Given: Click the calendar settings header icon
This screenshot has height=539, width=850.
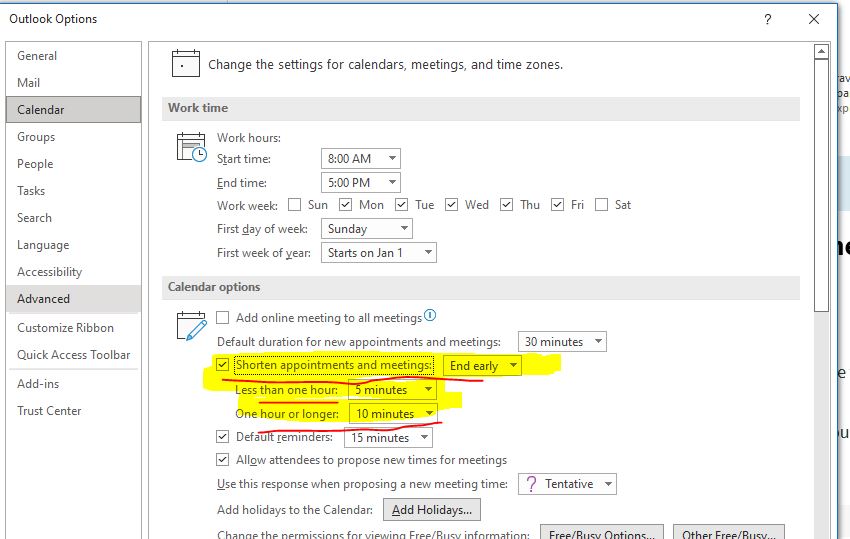Looking at the screenshot, I should click(185, 63).
